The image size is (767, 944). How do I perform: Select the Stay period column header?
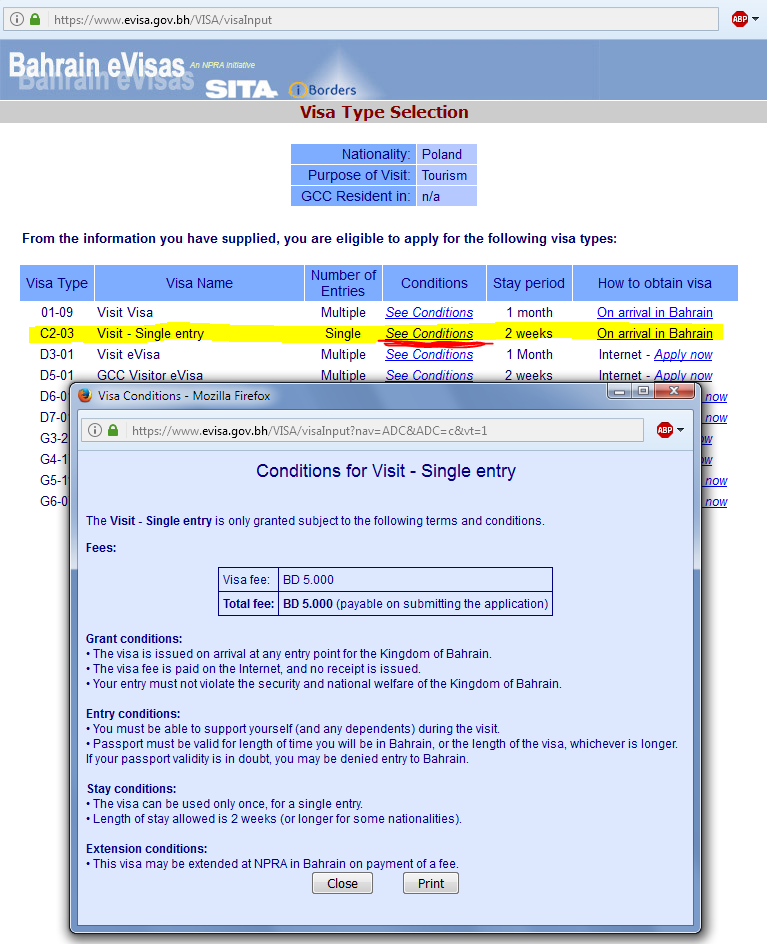[529, 283]
